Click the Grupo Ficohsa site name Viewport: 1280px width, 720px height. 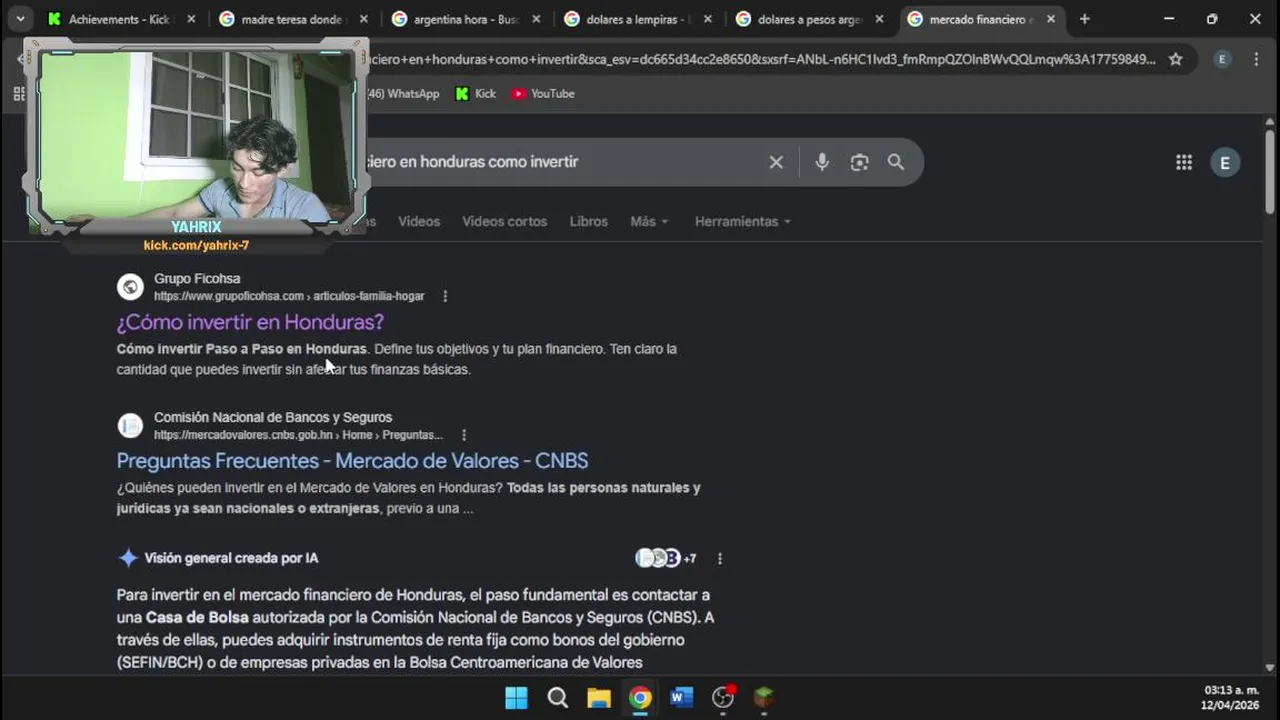[x=197, y=279]
